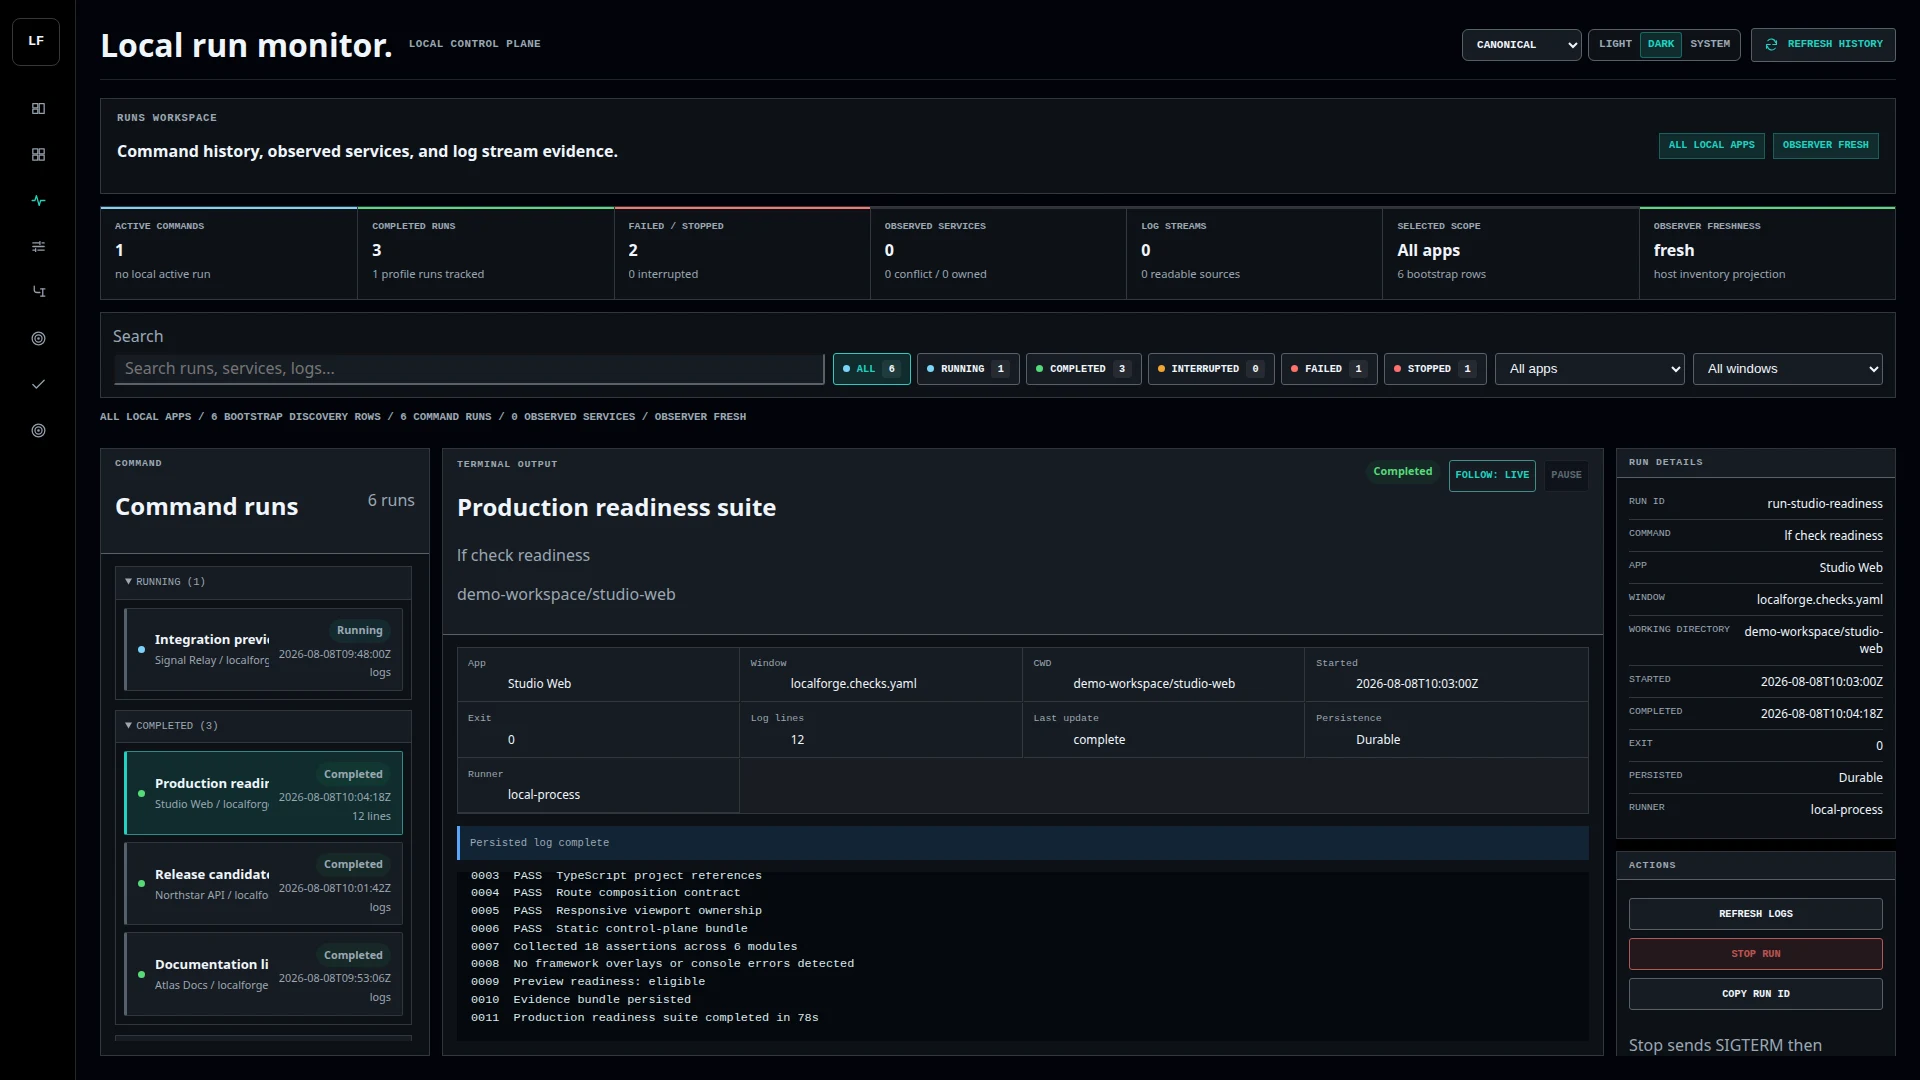This screenshot has height=1080, width=1920.
Task: Filter runs by COMPLETED status
Action: click(1083, 369)
